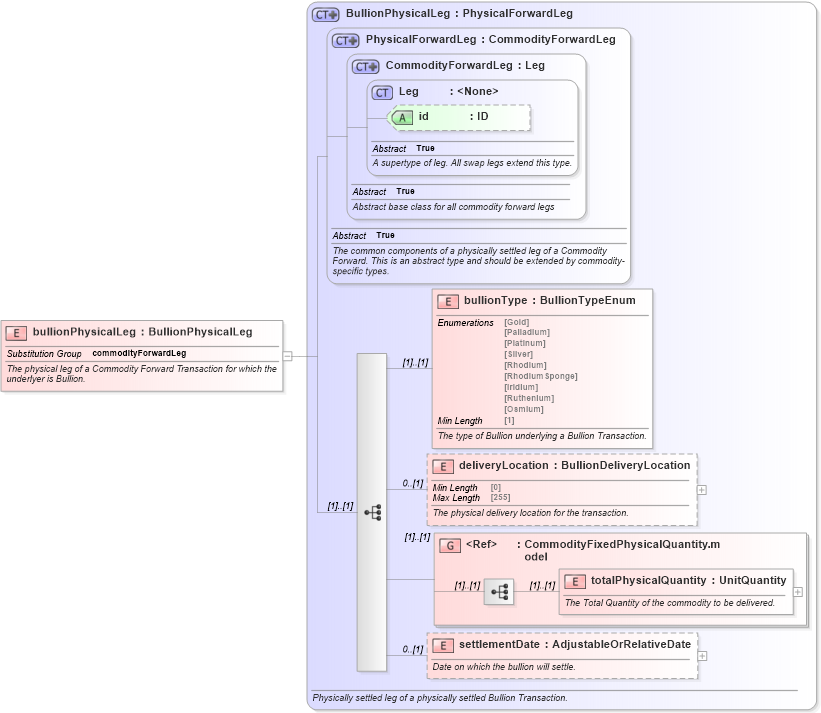Click the 0..[1] cardinality before settlementDate
821x713 pixels.
pos(413,649)
